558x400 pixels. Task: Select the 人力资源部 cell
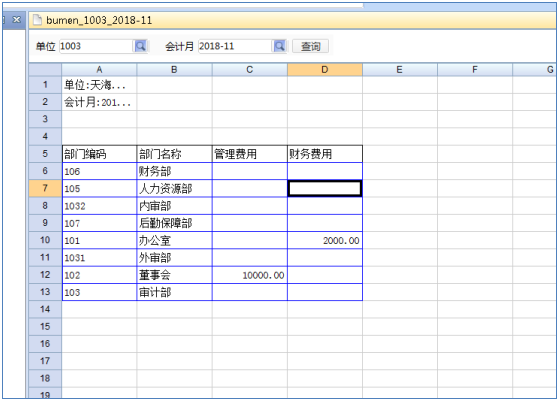point(174,188)
